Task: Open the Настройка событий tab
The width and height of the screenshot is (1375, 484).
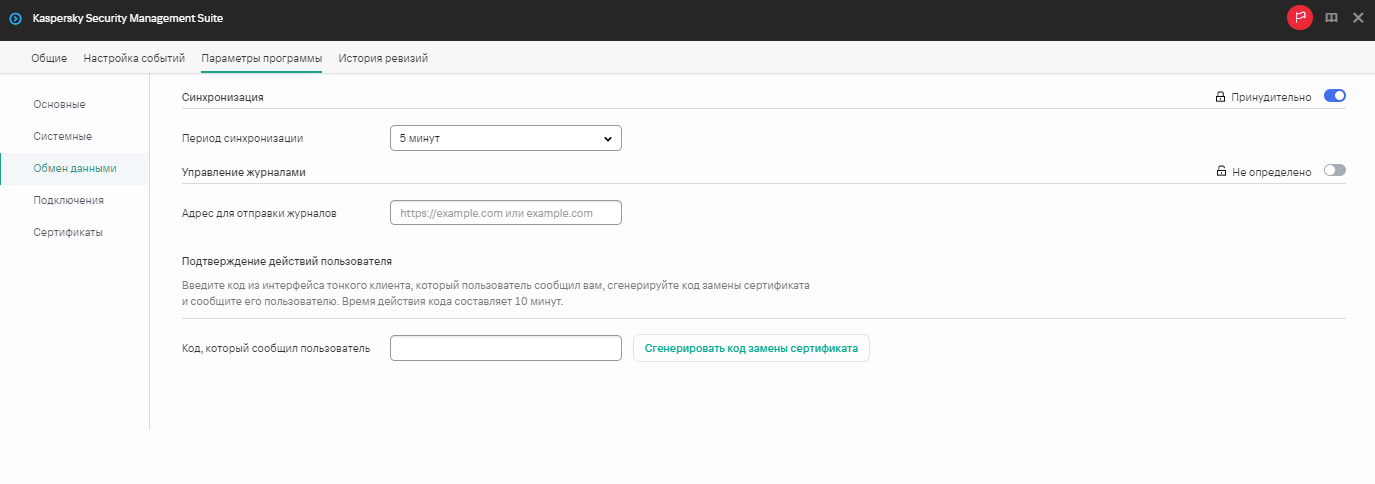Action: coord(134,58)
